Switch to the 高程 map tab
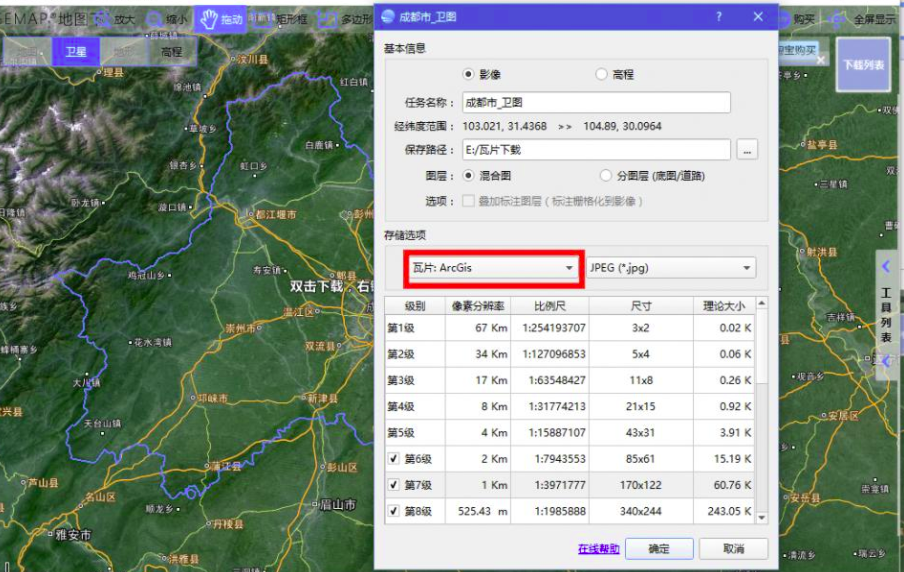 (172, 52)
